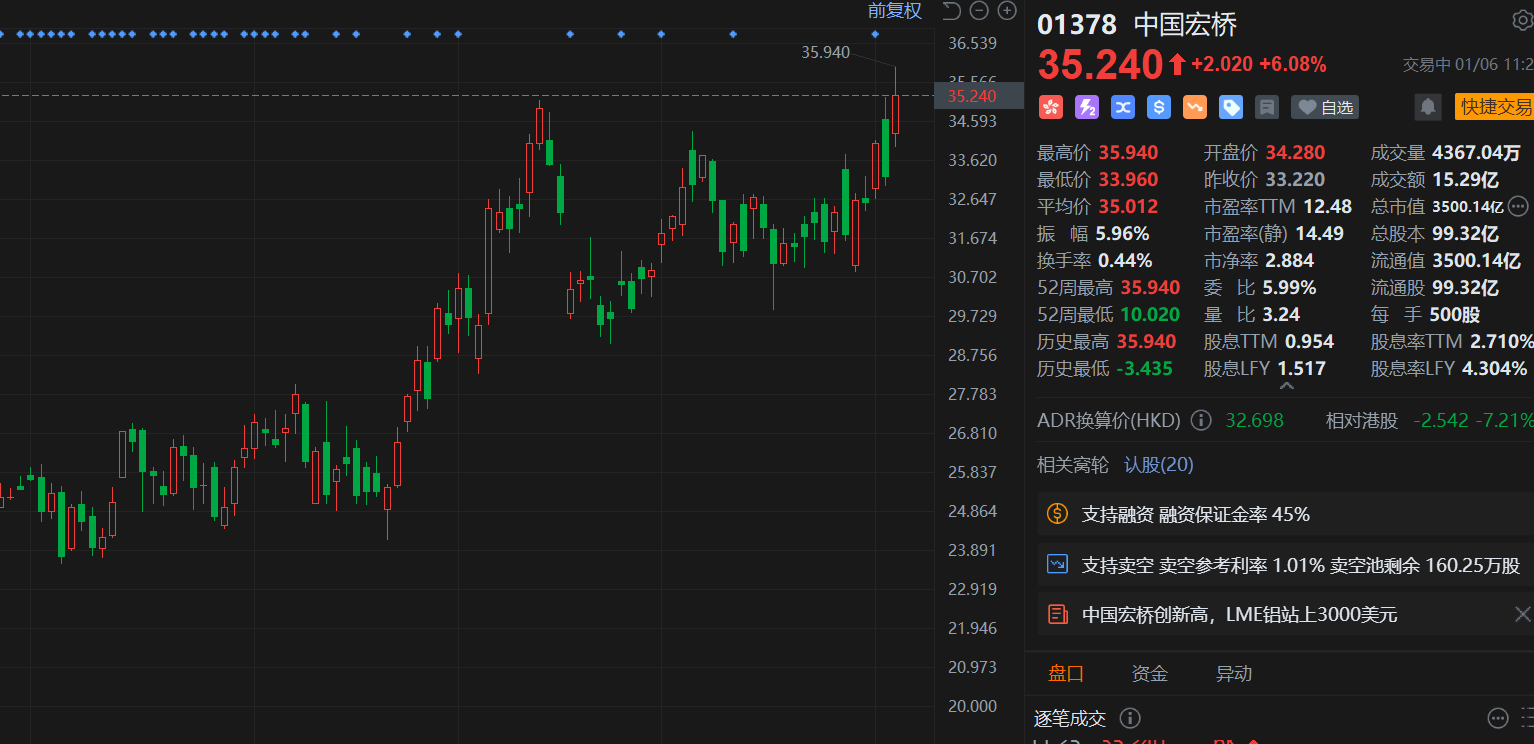Click the blue dollar sign badge

1158,107
